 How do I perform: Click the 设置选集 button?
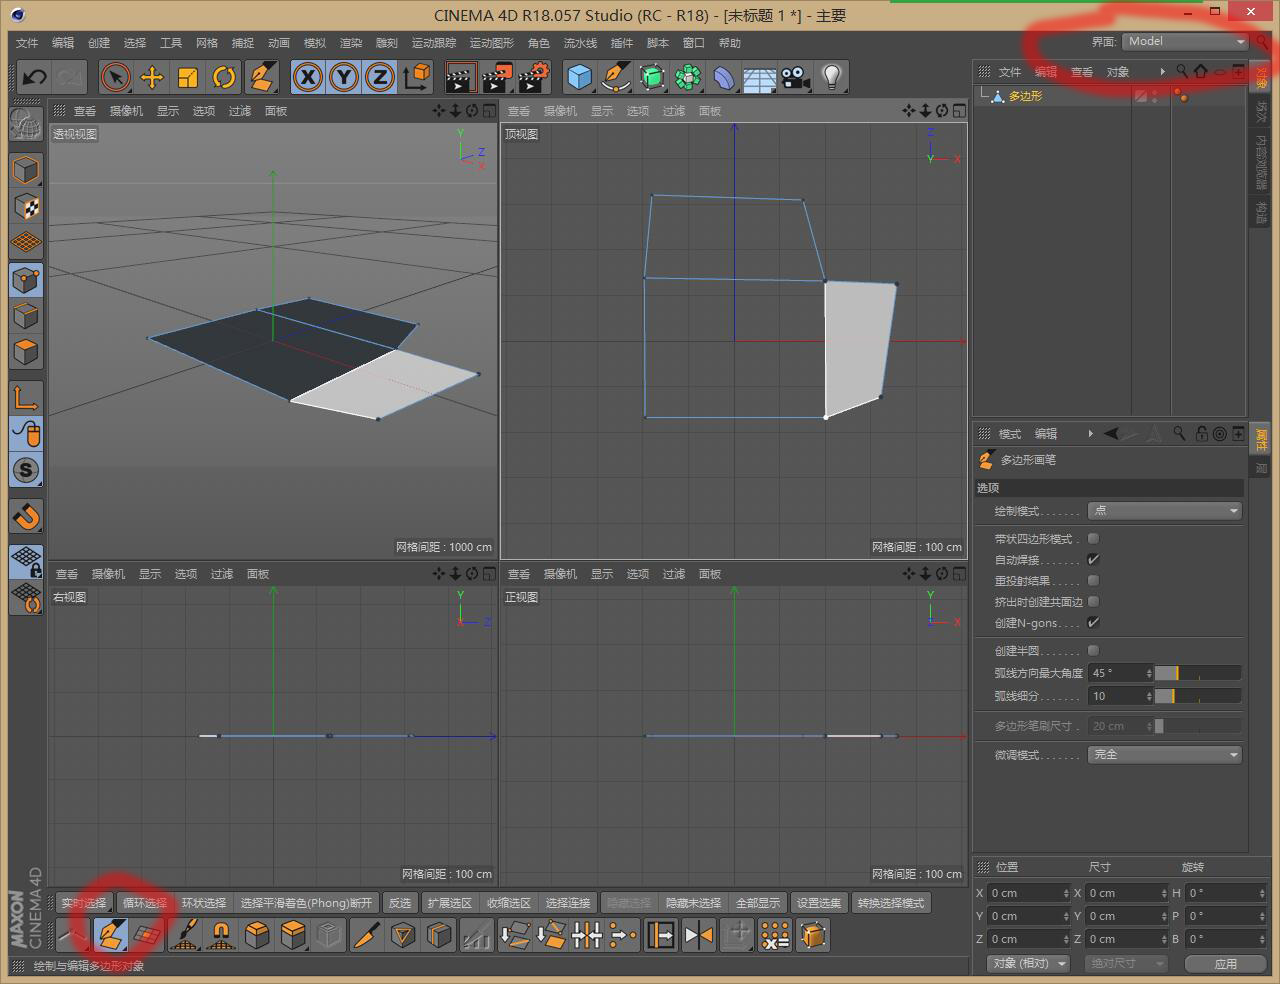(820, 903)
